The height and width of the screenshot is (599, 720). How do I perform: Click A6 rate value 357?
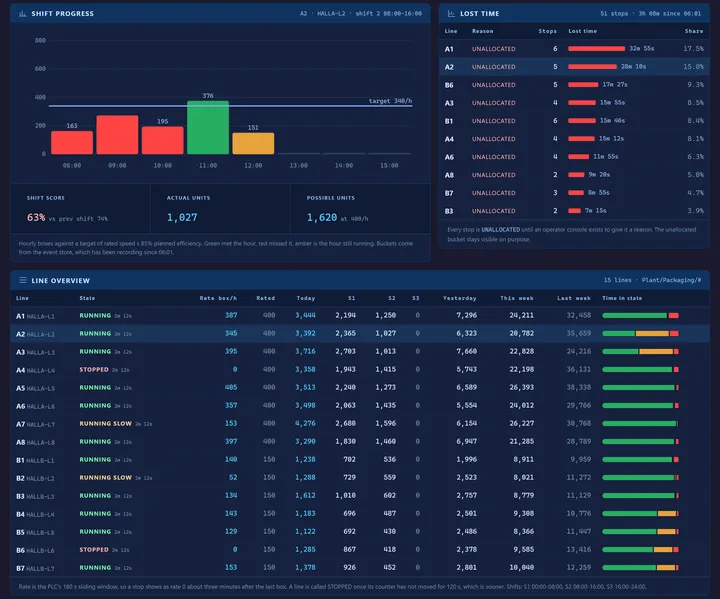(231, 406)
